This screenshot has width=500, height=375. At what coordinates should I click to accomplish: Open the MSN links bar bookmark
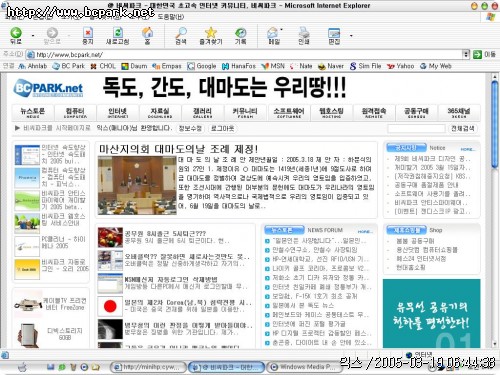(273, 66)
